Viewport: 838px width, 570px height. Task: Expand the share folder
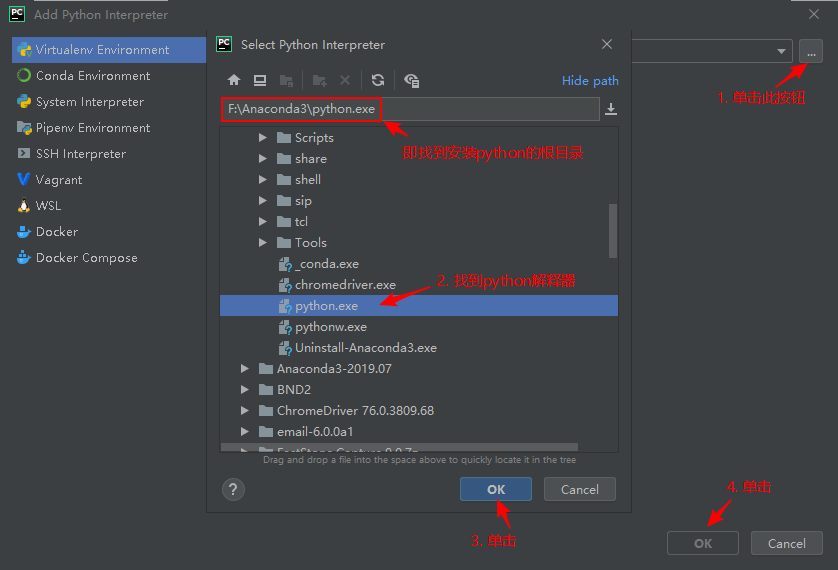click(x=262, y=159)
